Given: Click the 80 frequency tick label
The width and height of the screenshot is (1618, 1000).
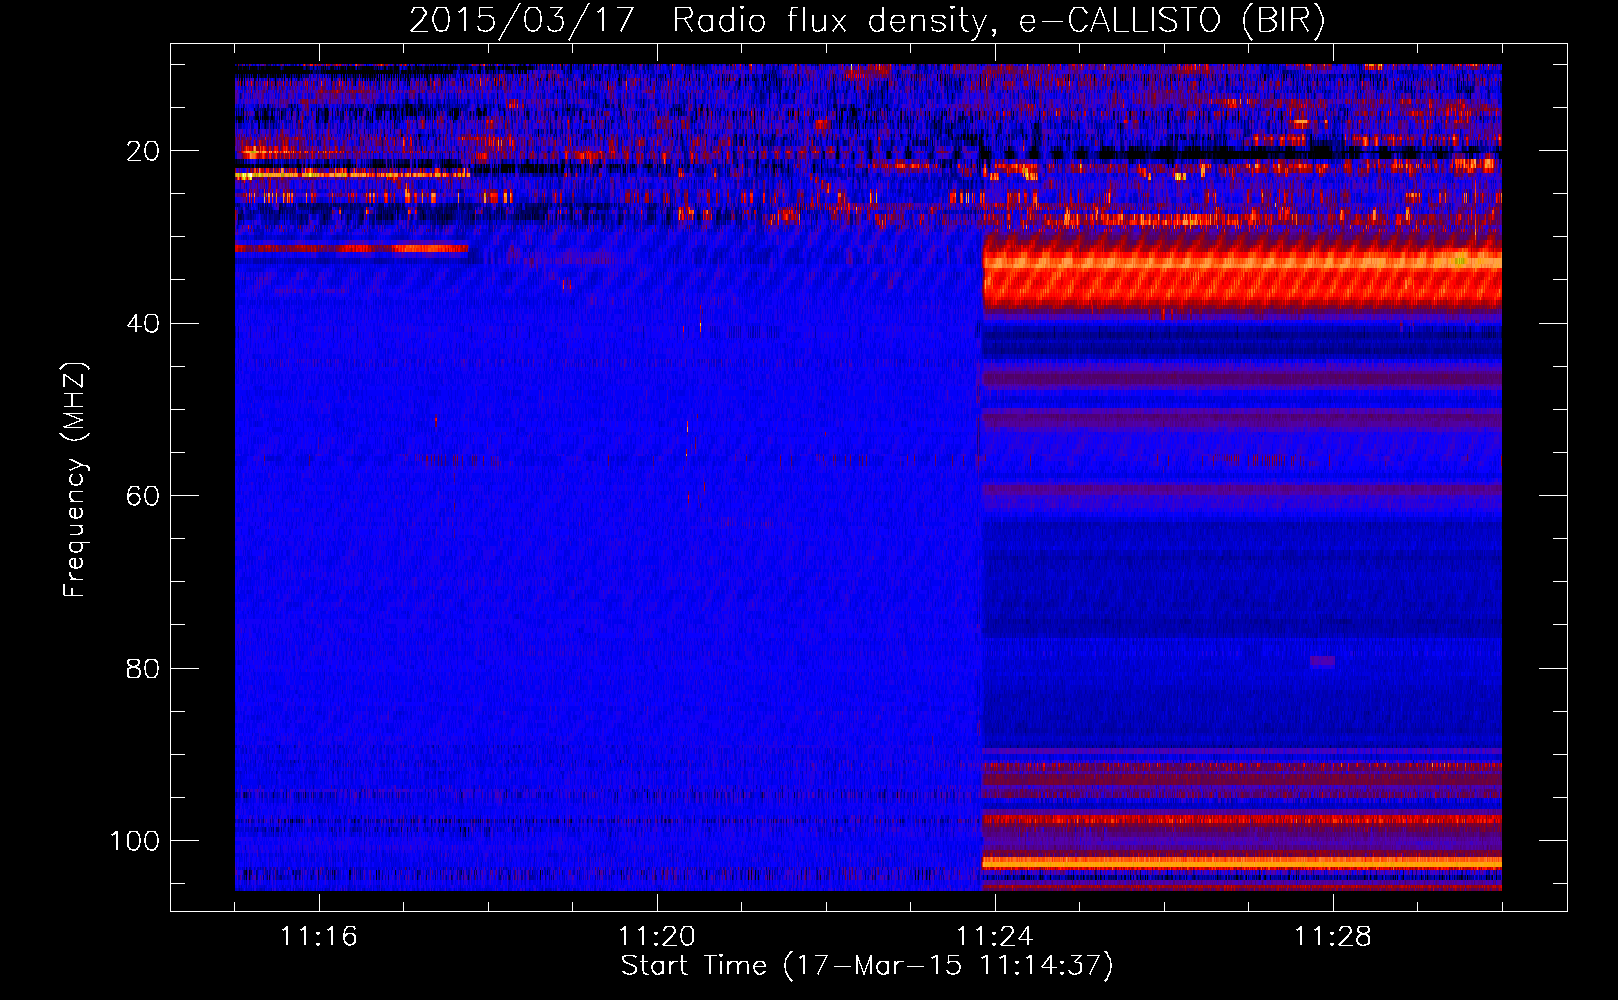Looking at the screenshot, I should (x=143, y=668).
